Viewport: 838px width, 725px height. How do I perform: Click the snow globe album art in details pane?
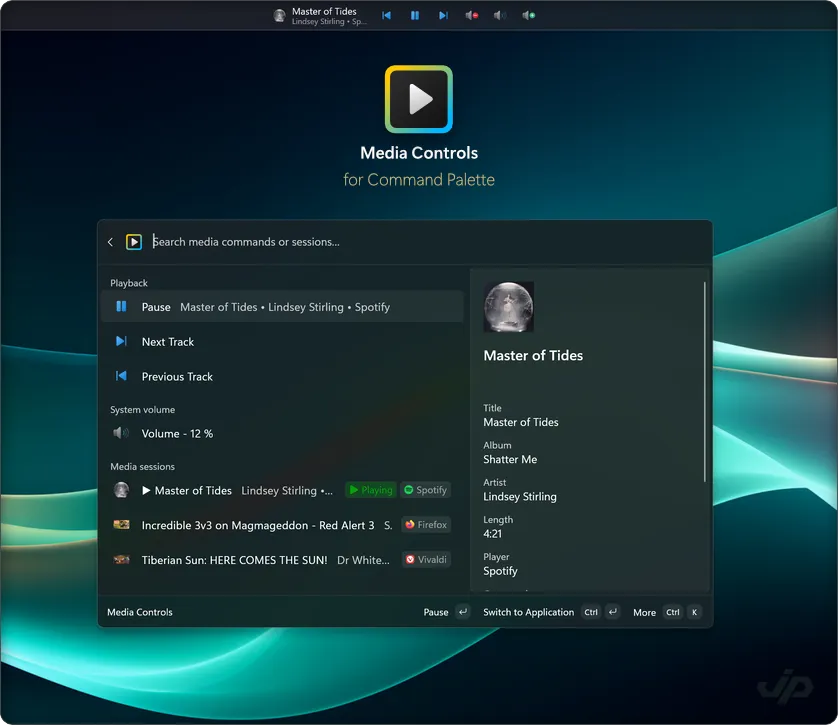click(x=508, y=307)
